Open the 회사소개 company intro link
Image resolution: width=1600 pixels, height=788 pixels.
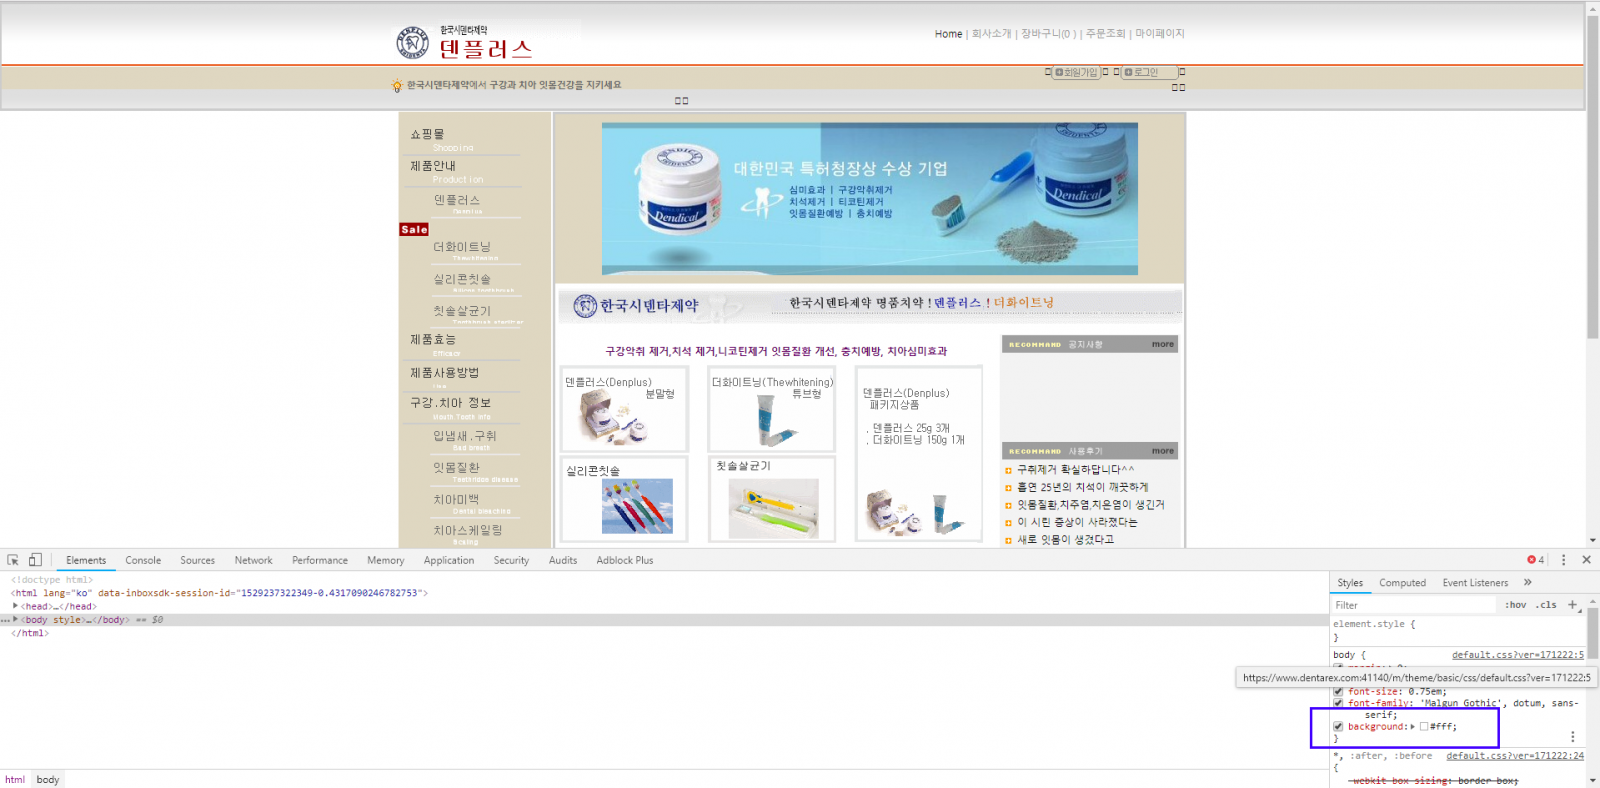991,34
